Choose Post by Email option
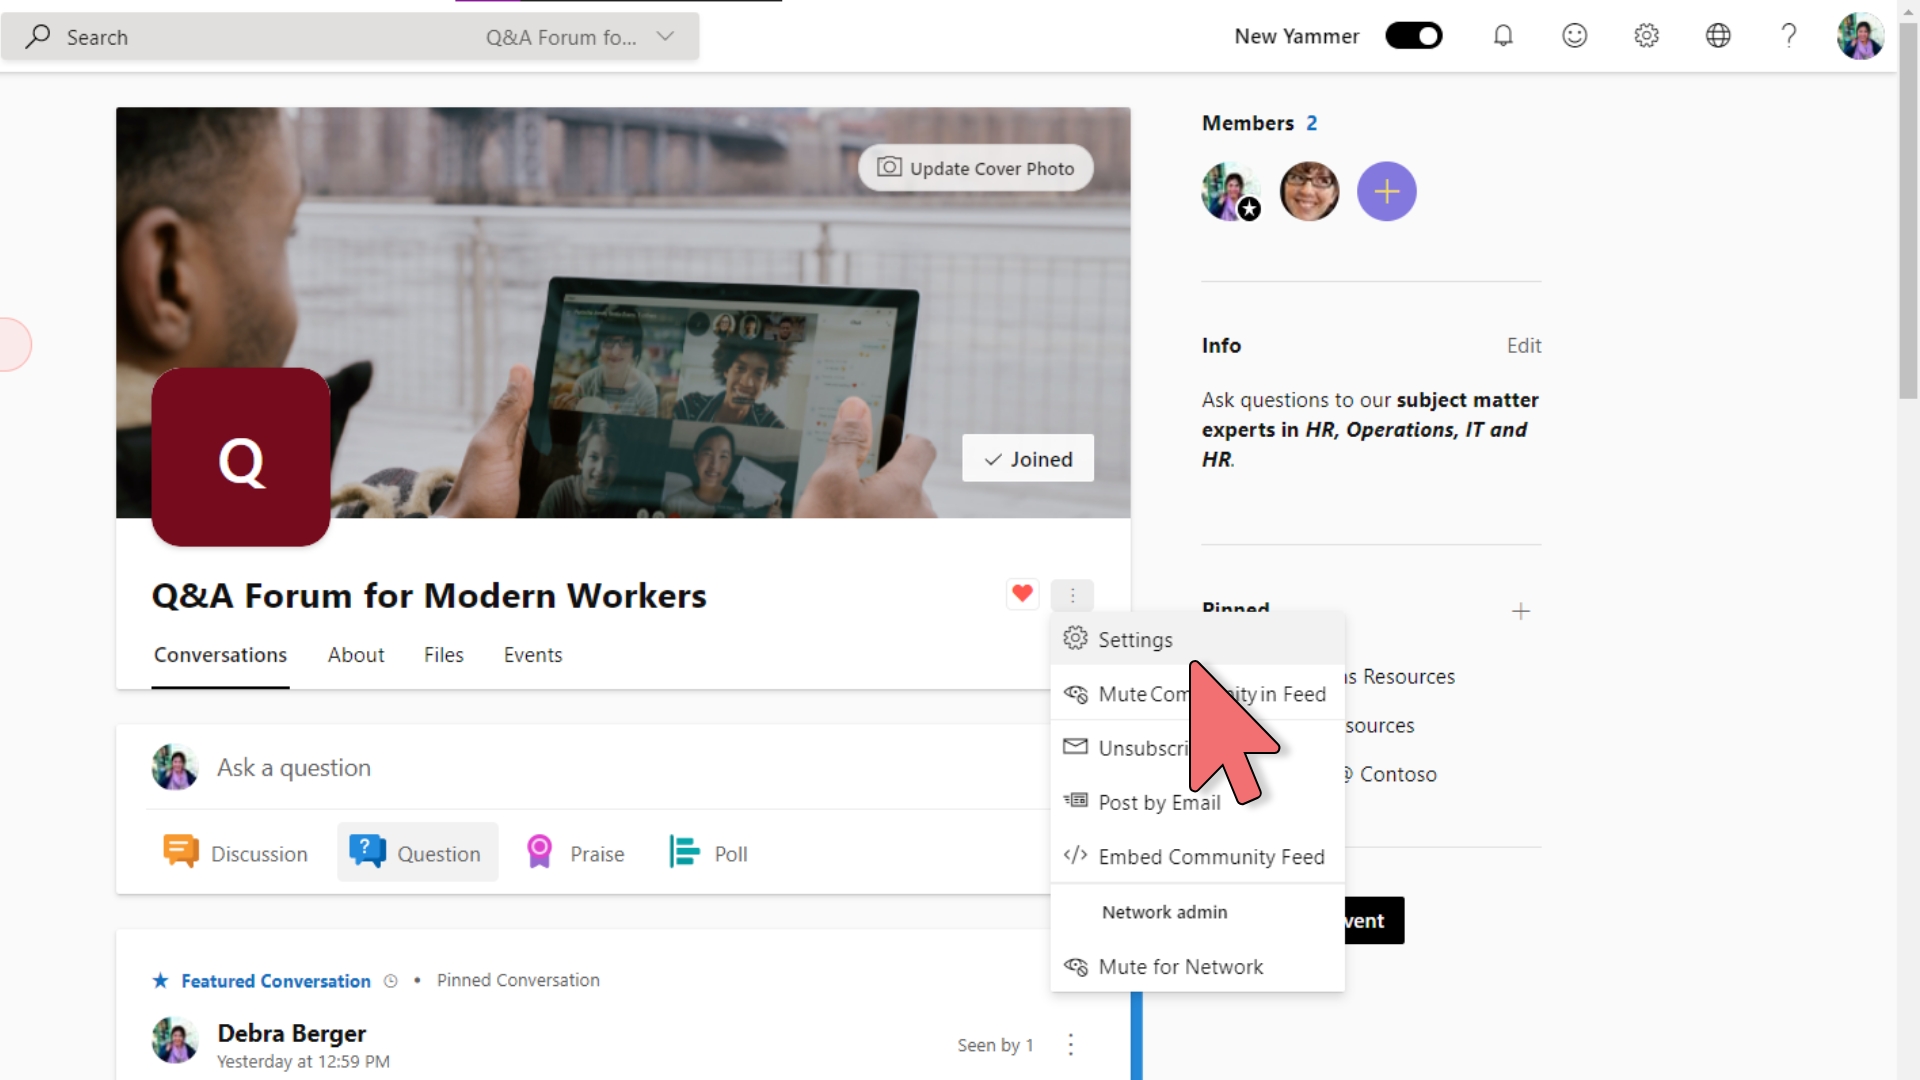1920x1080 pixels. pyautogui.click(x=1197, y=802)
